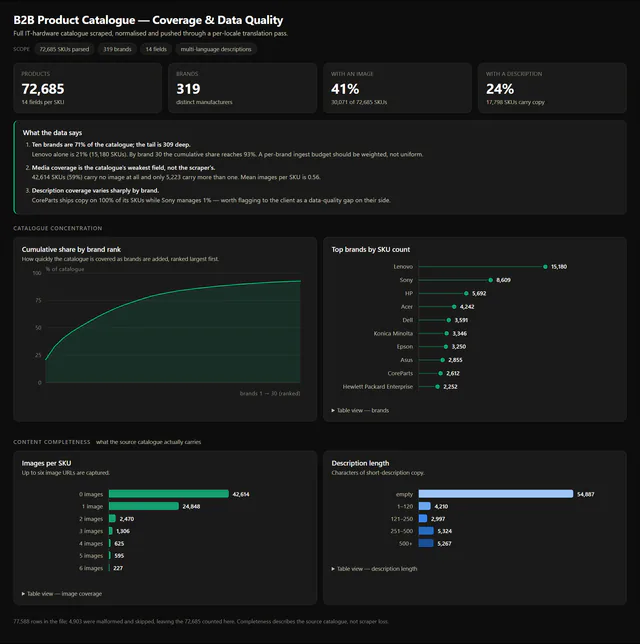This screenshot has width=640, height=644.
Task: Click the Hewlett Packard Enterprise lollipop dot
Action: pyautogui.click(x=437, y=387)
